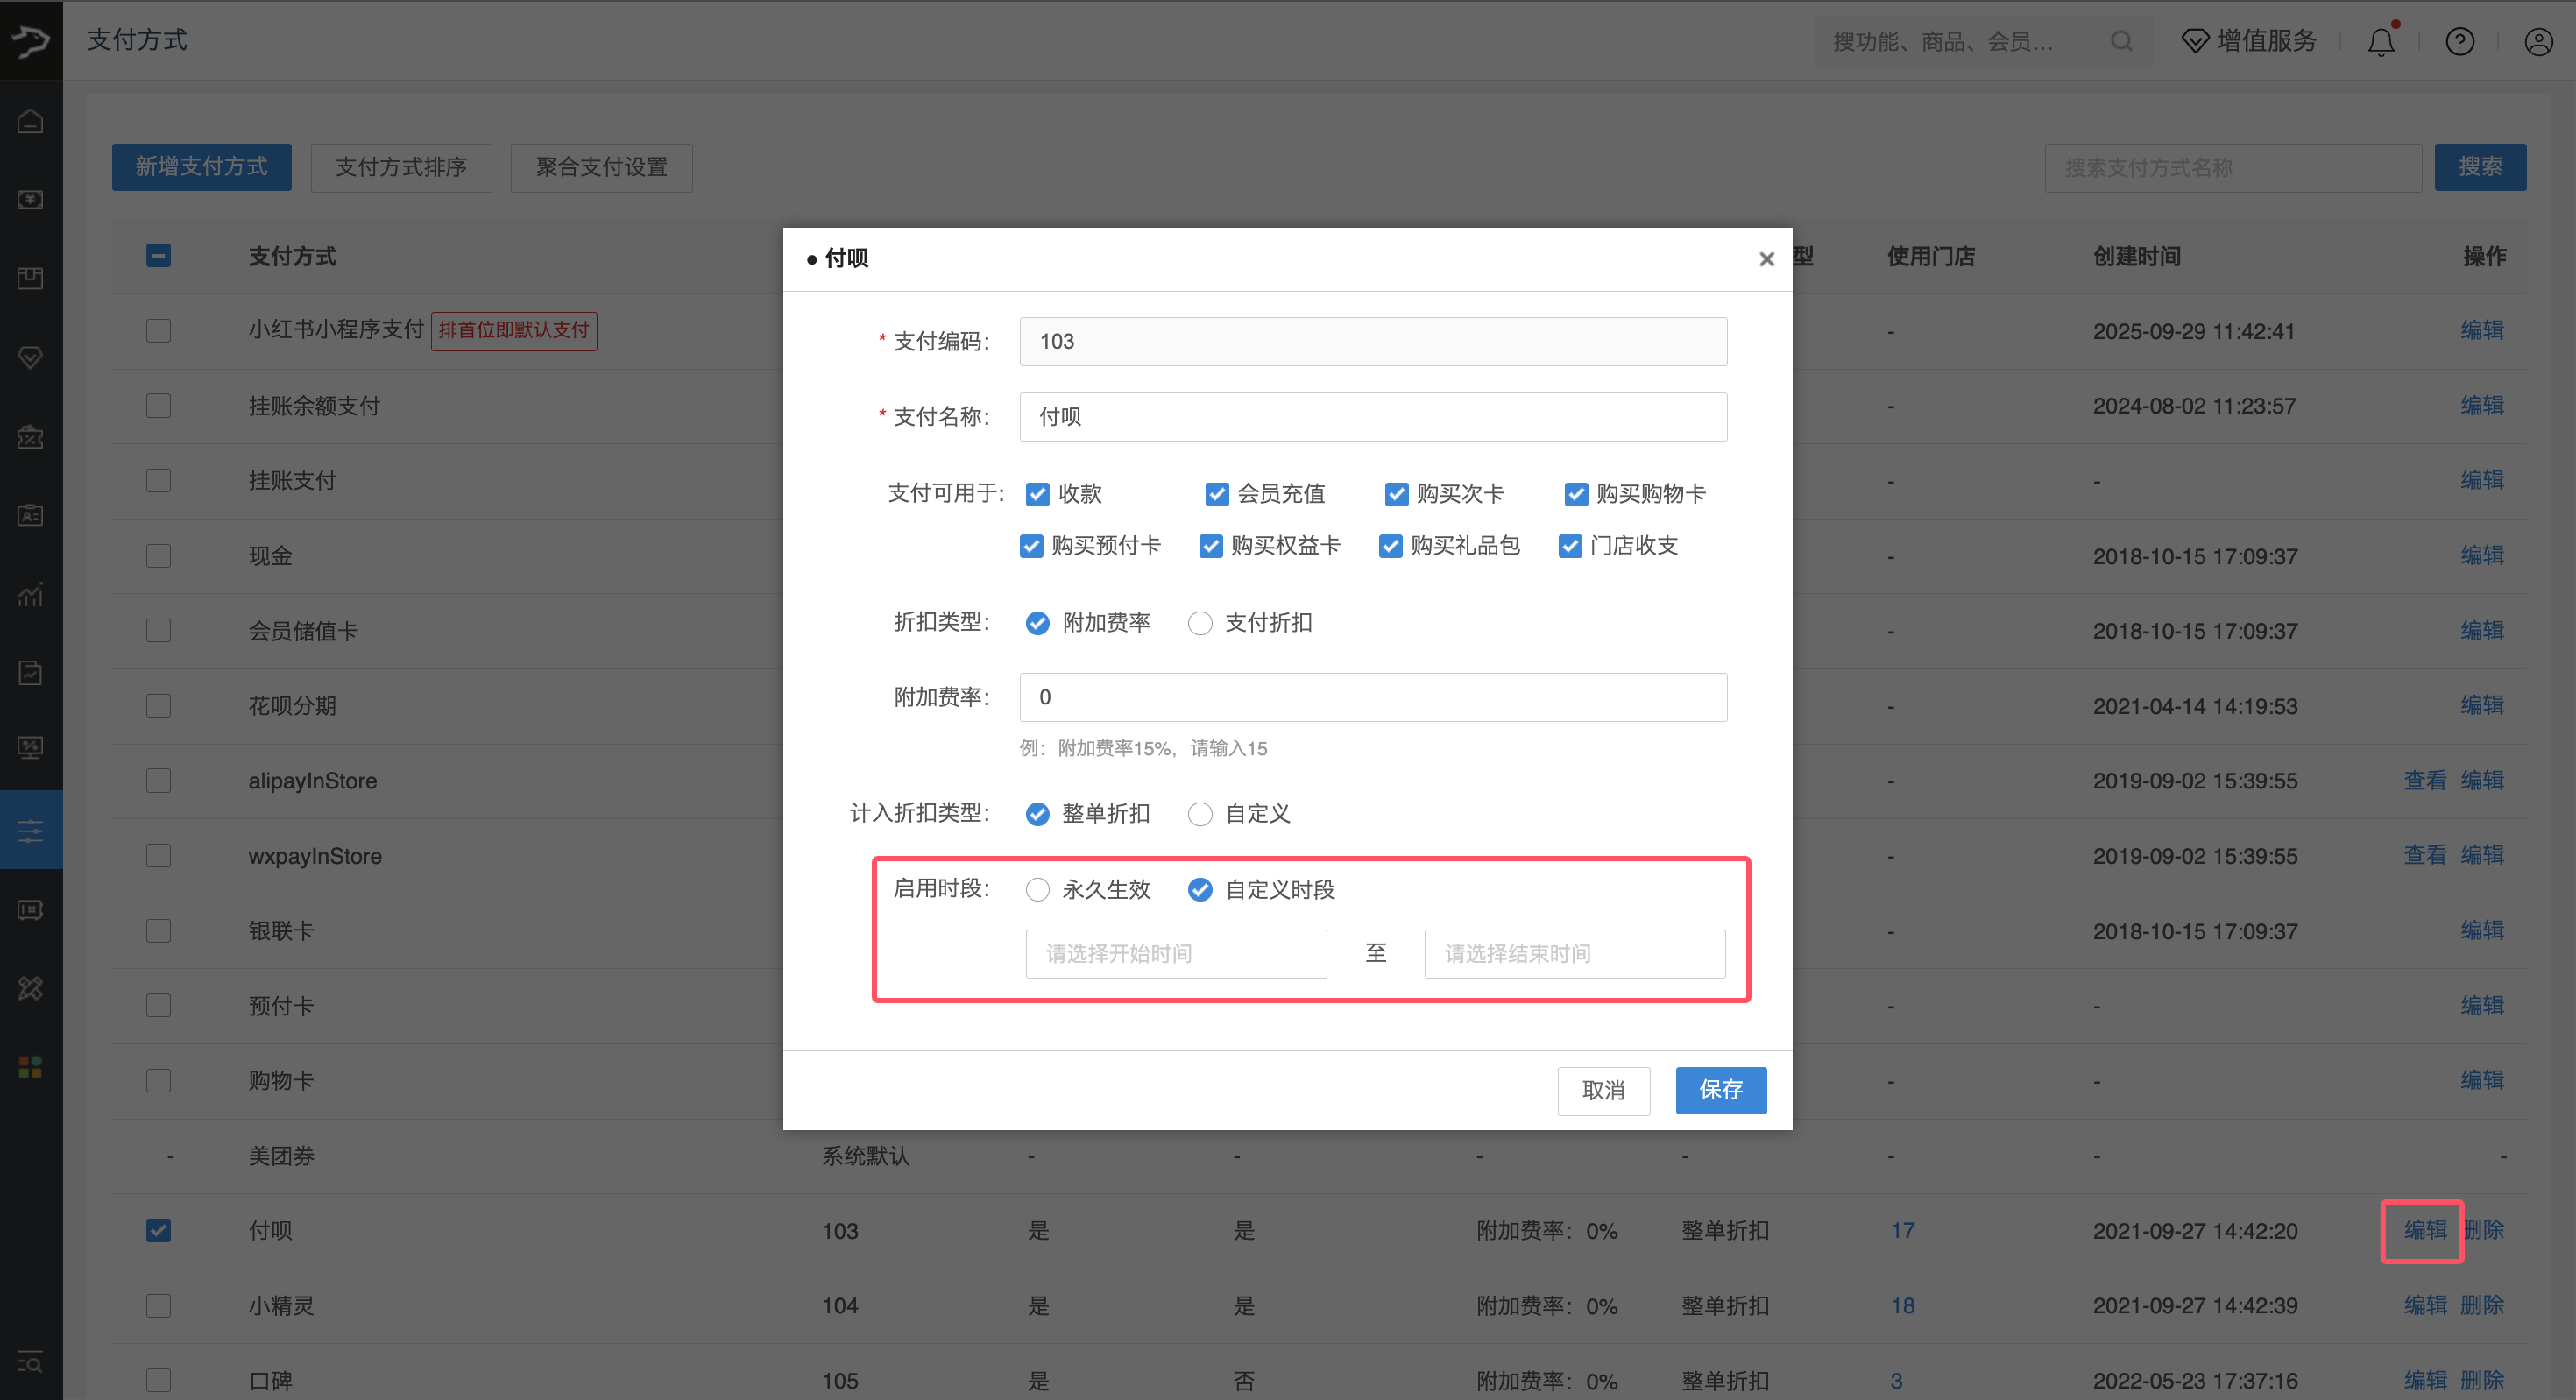
Task: Click 查看 link in the wxpayInStore row
Action: [2425, 856]
